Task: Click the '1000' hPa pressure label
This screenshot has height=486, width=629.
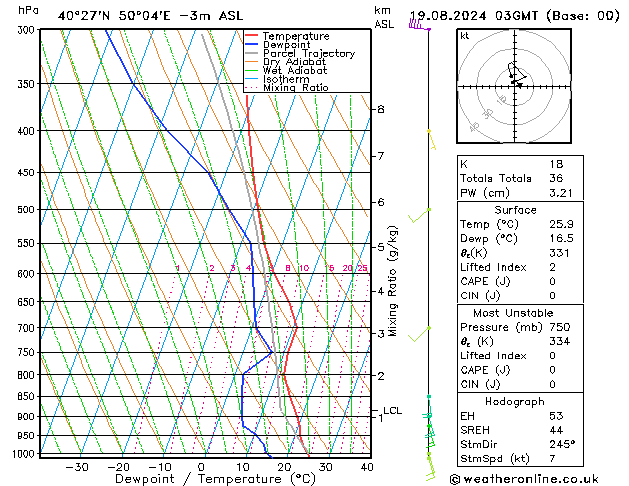Action: (26, 454)
